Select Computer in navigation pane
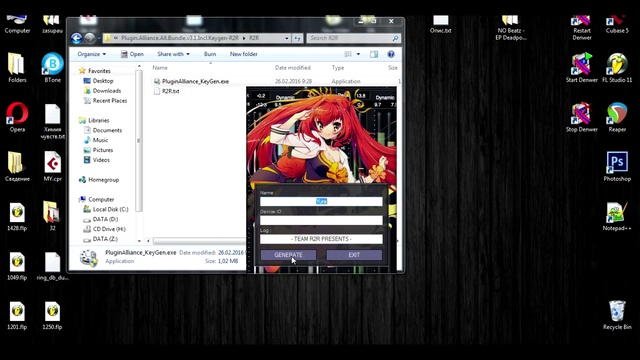 click(96, 199)
